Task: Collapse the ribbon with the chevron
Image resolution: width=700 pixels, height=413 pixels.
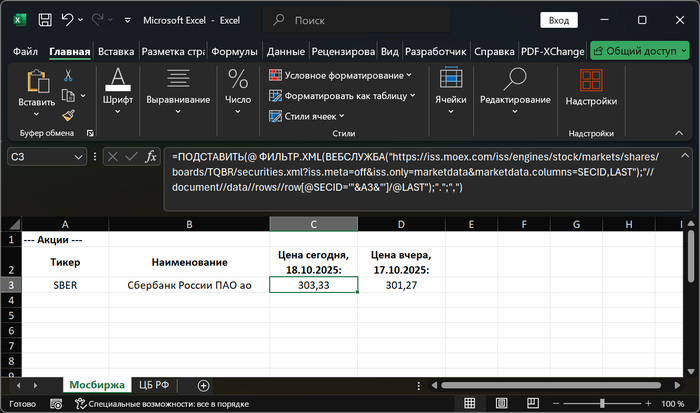Action: click(x=679, y=133)
